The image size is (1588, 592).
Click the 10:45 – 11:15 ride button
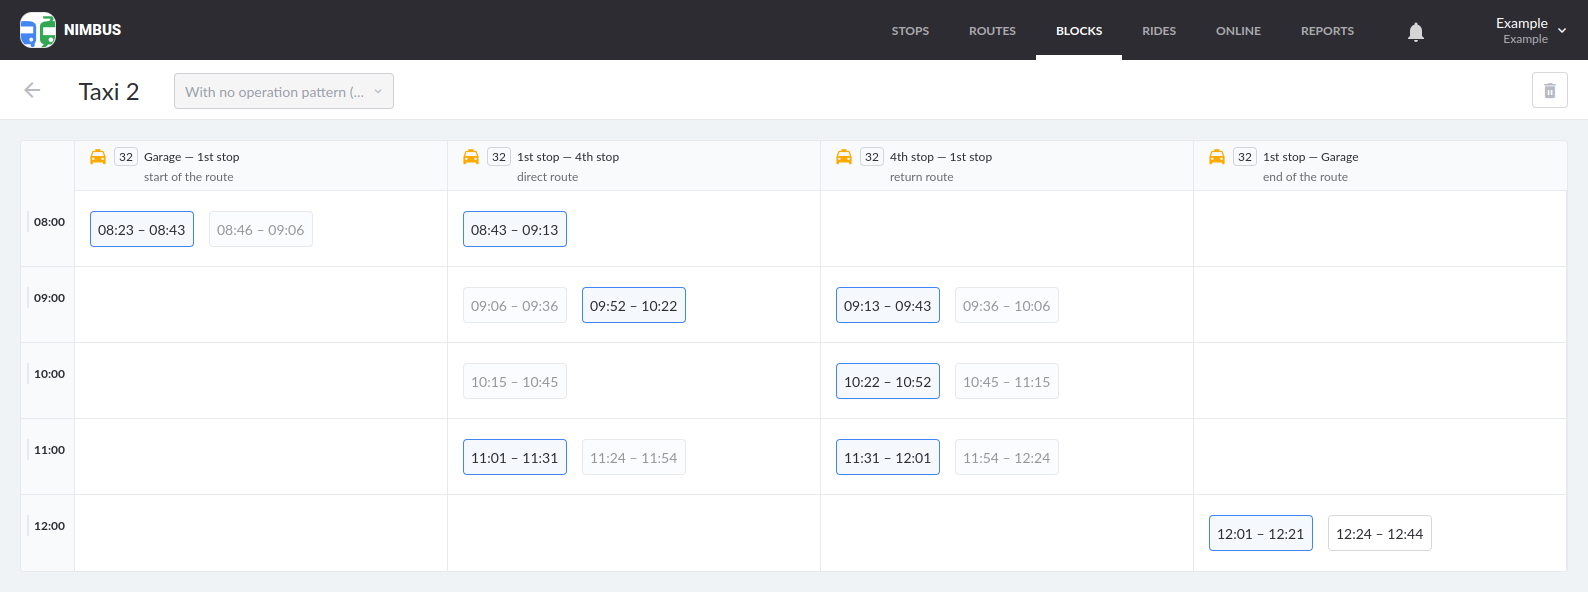[x=1006, y=381]
